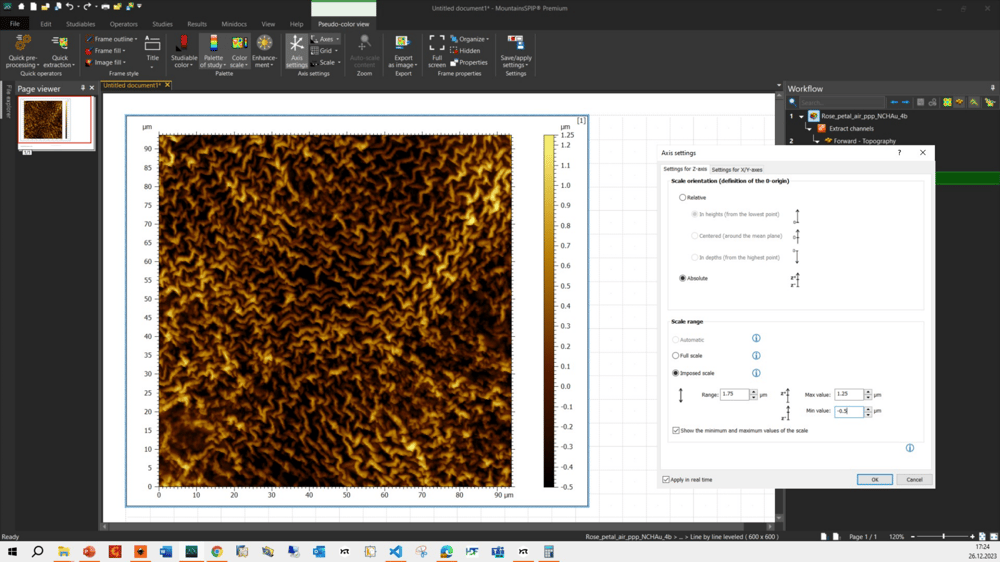Viewport: 1000px width, 562px height.
Task: Select the page thumbnail in Page viewer
Action: click(55, 120)
